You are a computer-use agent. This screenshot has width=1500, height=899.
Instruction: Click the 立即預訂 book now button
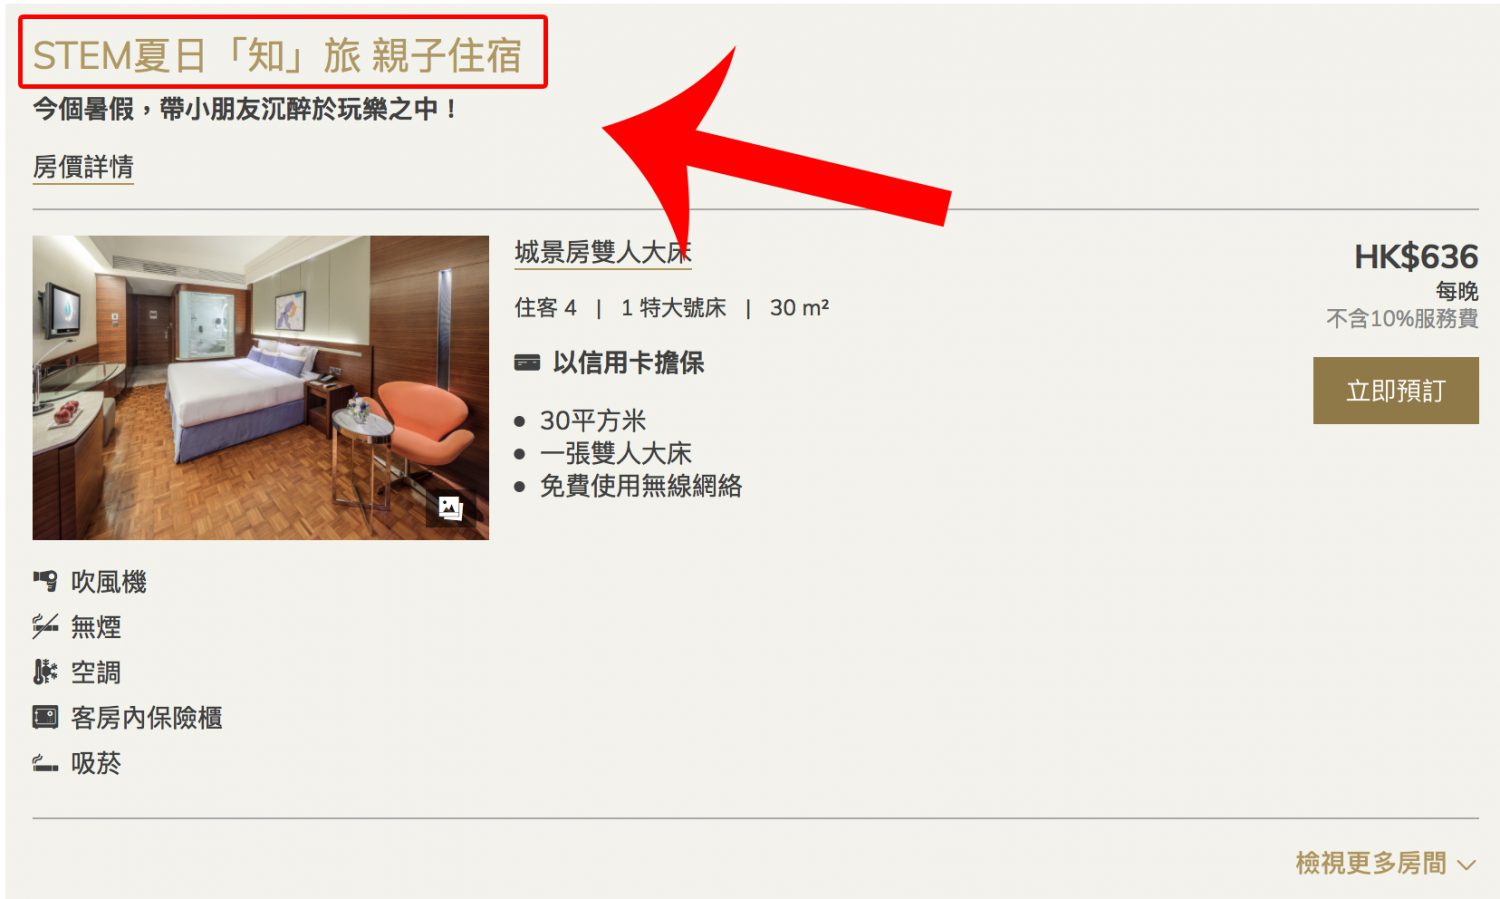click(1395, 391)
